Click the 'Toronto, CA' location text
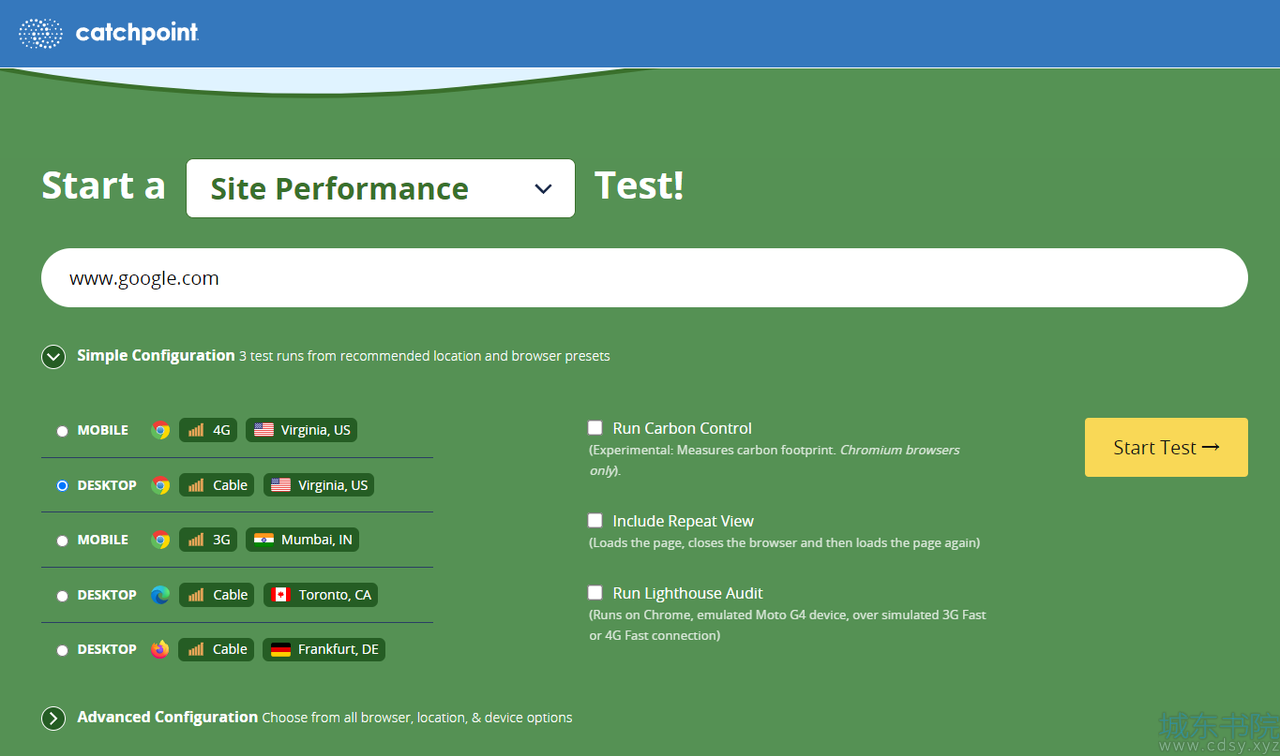Image resolution: width=1280 pixels, height=756 pixels. [335, 595]
